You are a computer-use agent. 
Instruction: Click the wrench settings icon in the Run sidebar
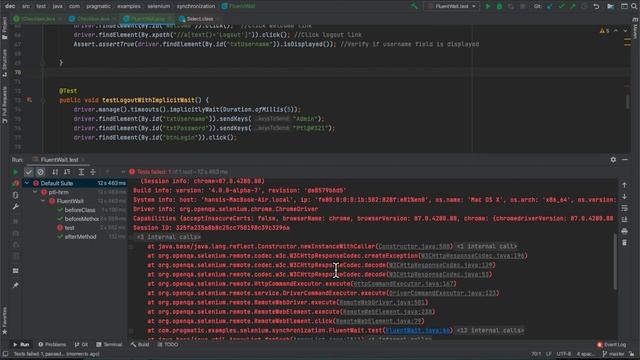click(16, 207)
